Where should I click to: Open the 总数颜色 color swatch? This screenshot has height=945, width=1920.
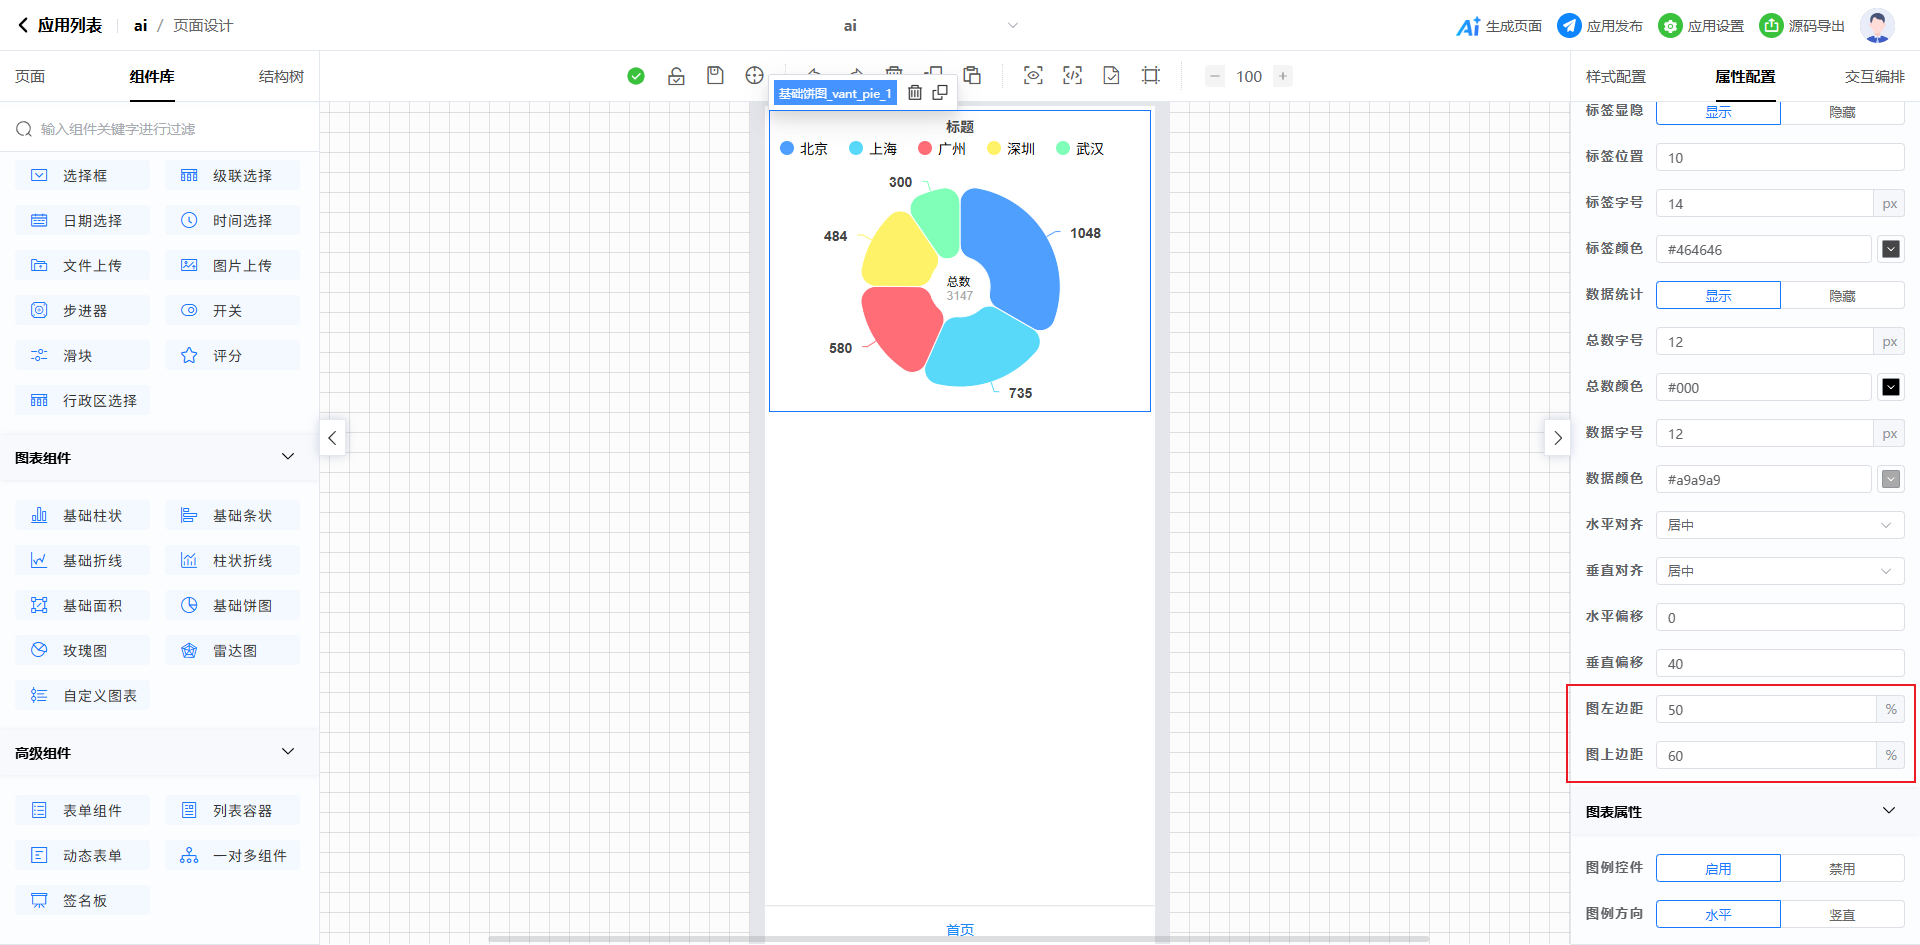1890,388
